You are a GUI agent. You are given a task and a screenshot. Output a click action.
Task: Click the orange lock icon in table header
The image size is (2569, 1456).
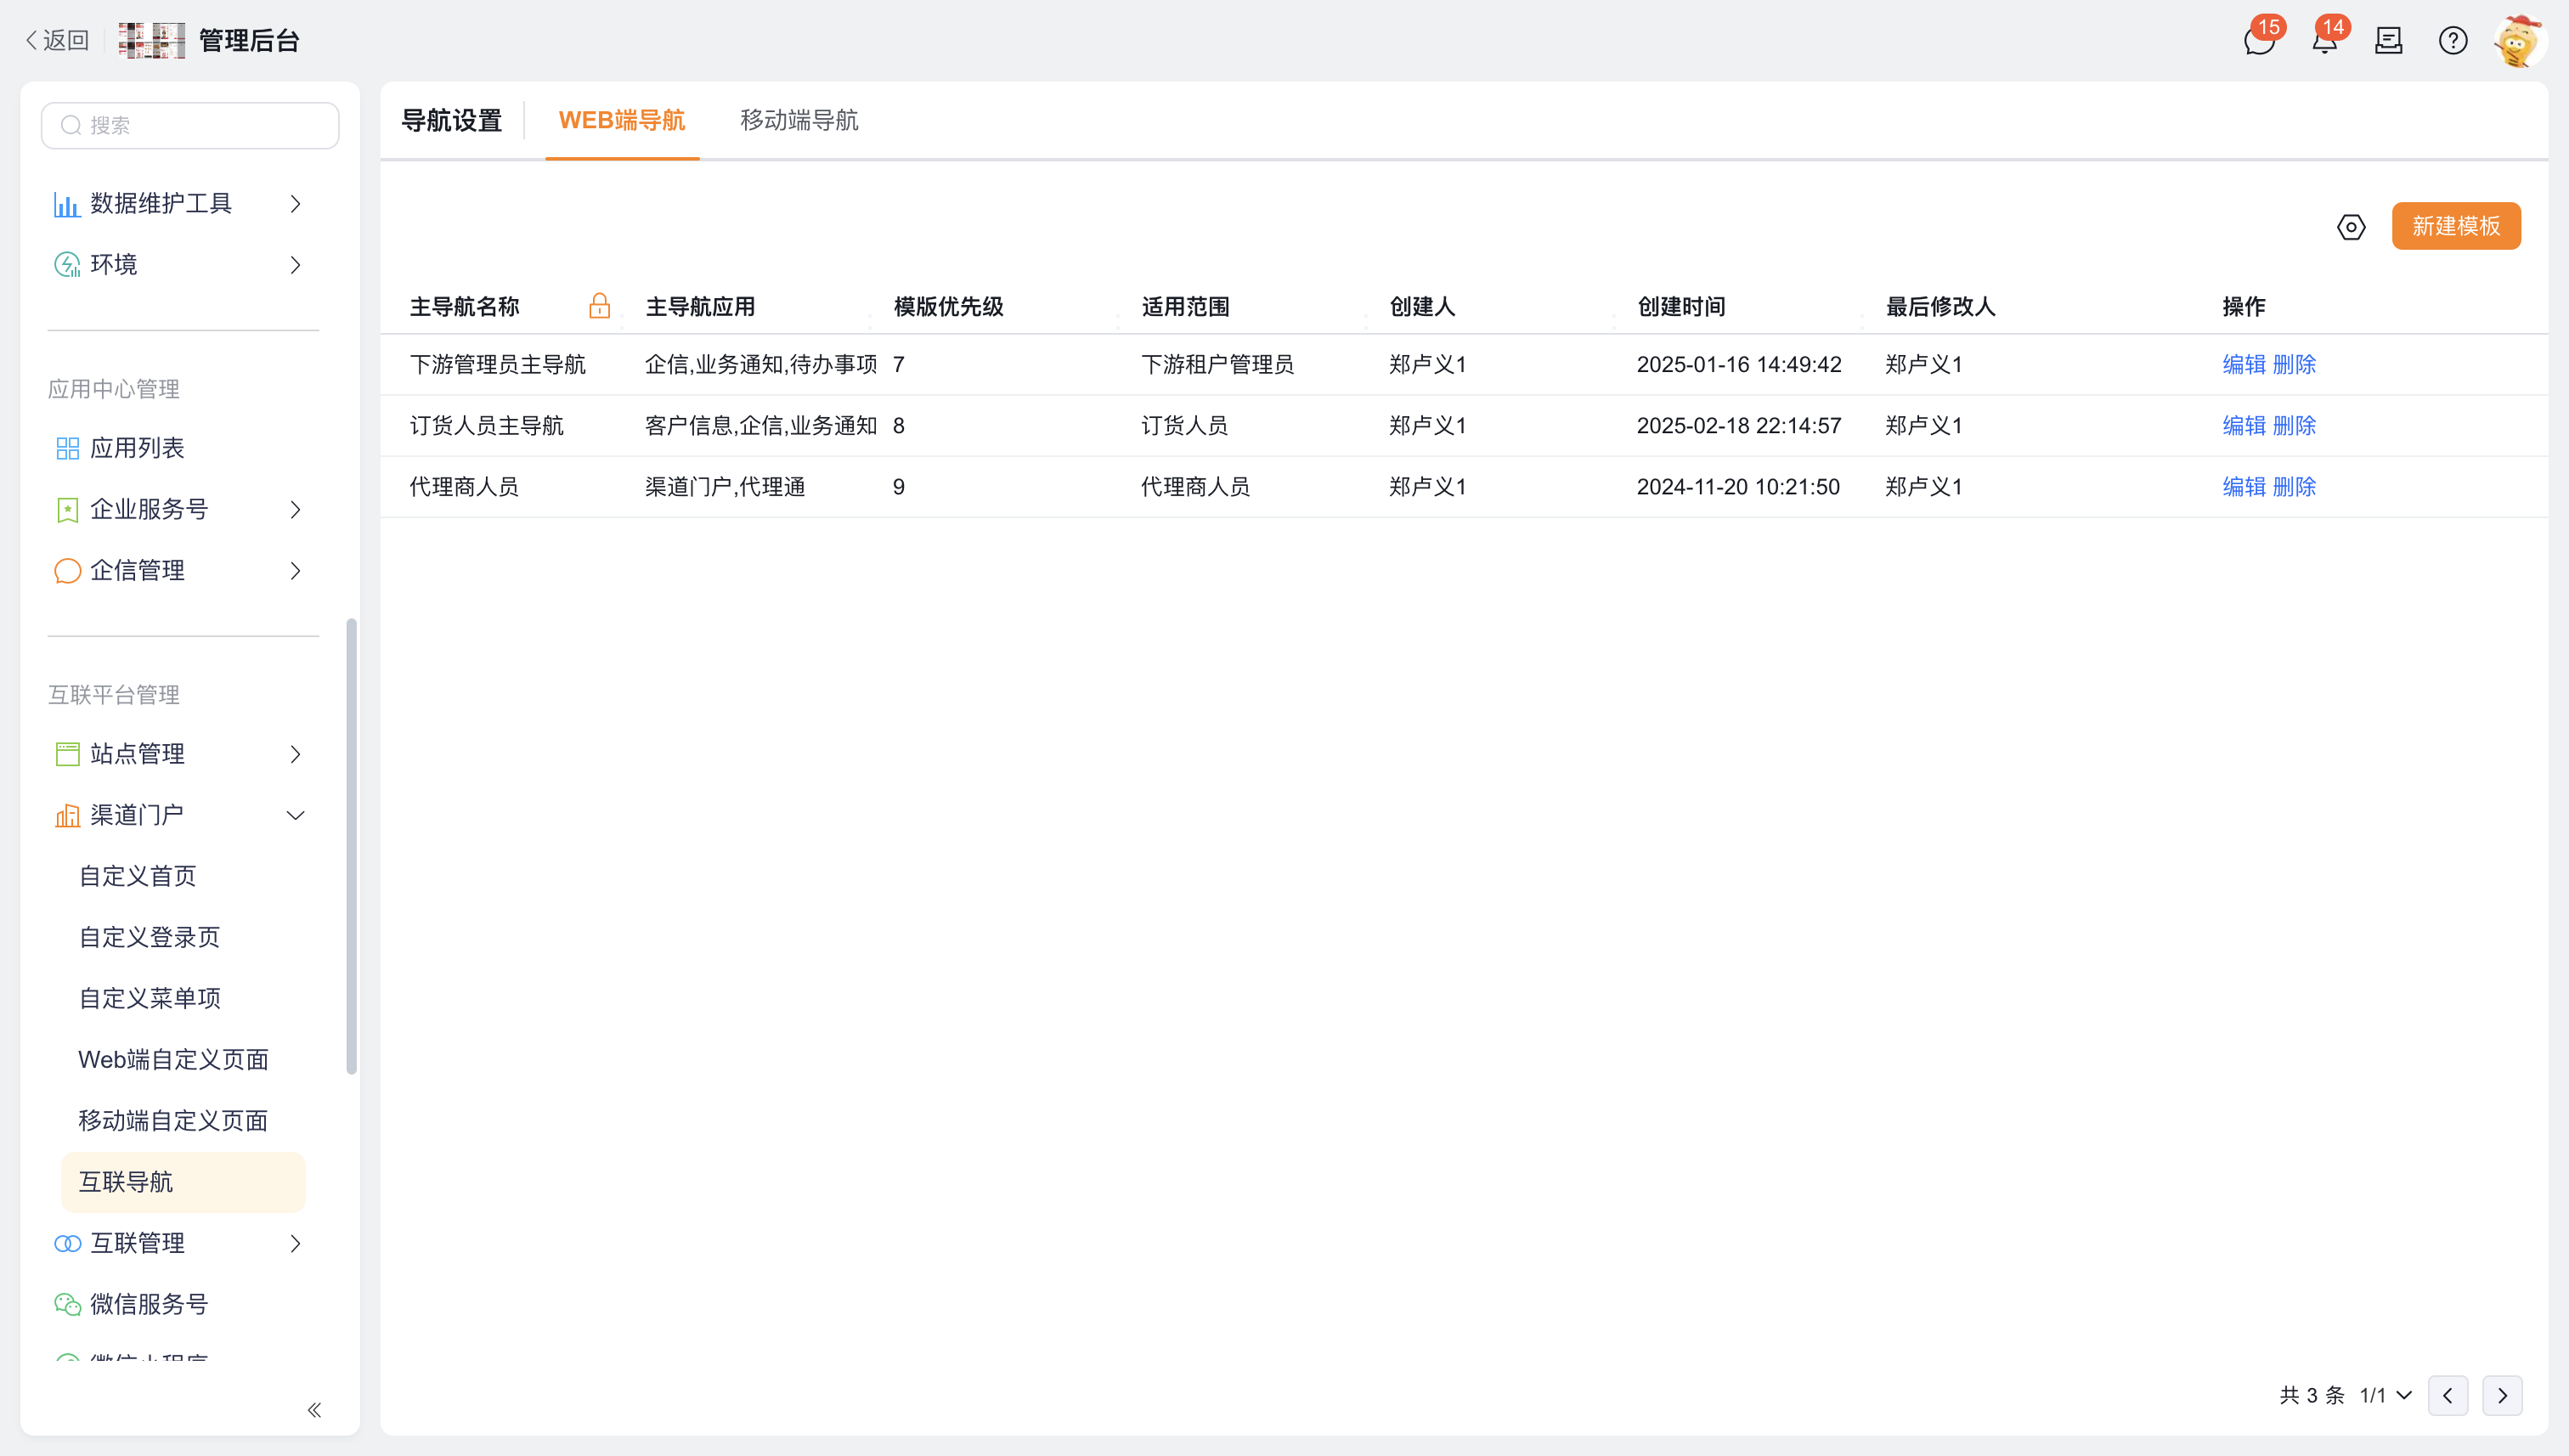[x=599, y=306]
